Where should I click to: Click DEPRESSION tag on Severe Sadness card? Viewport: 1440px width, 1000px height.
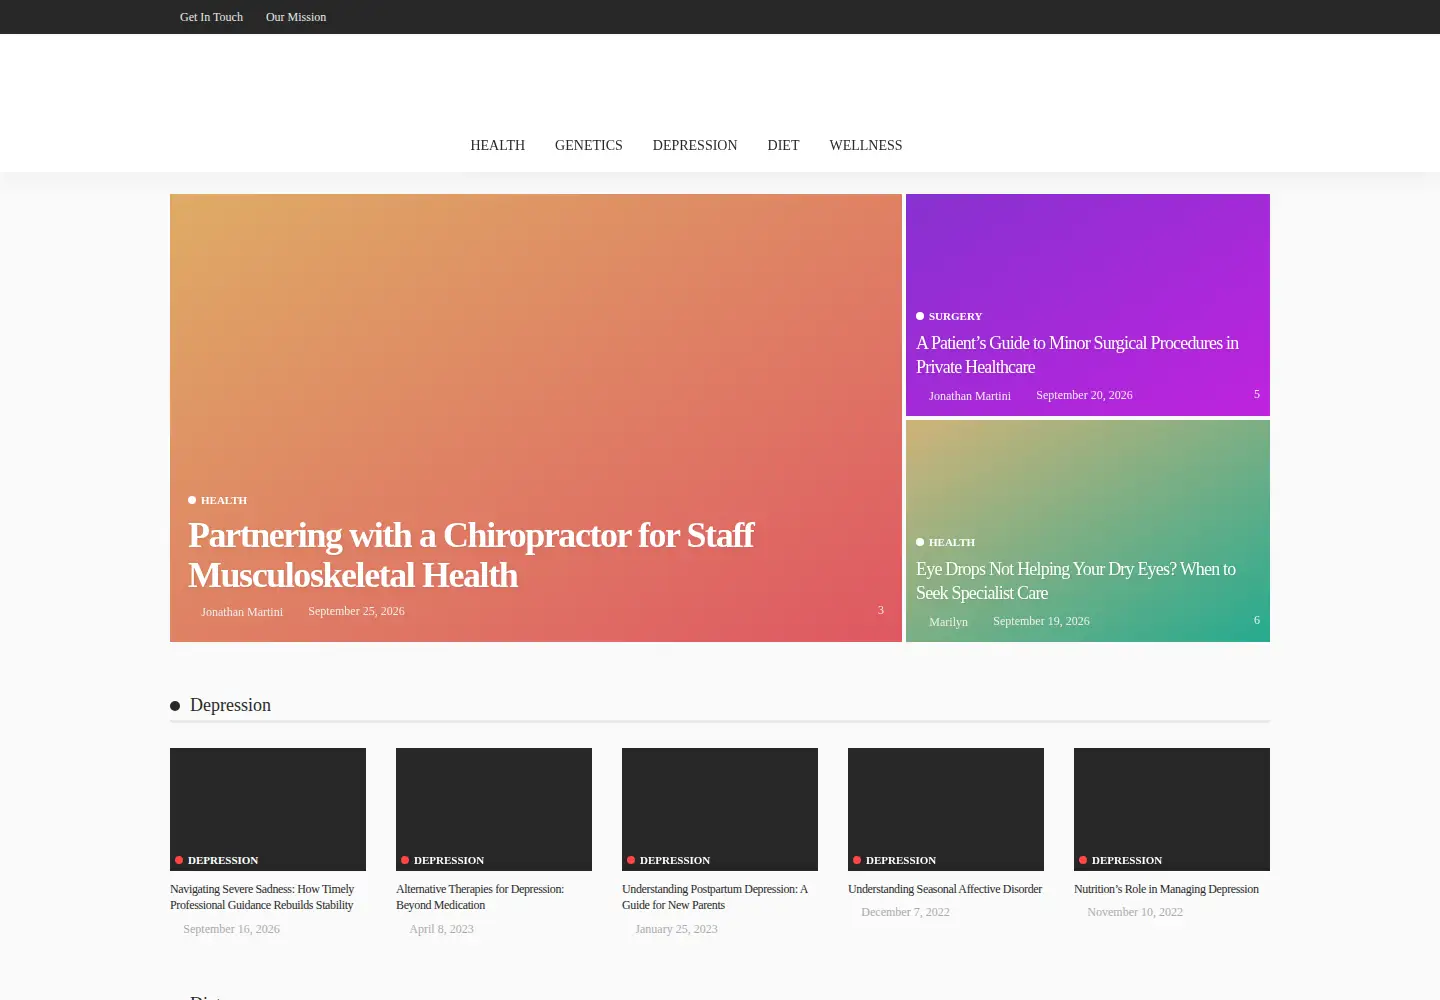(223, 860)
